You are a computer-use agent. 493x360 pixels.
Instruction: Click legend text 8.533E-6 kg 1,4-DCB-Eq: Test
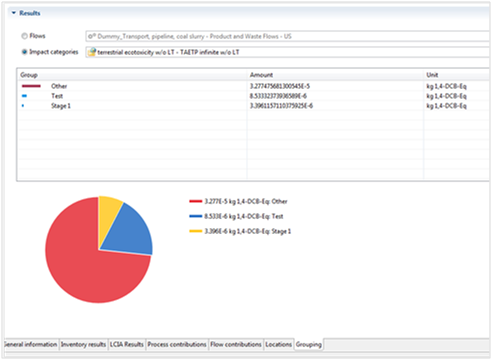[x=244, y=216]
